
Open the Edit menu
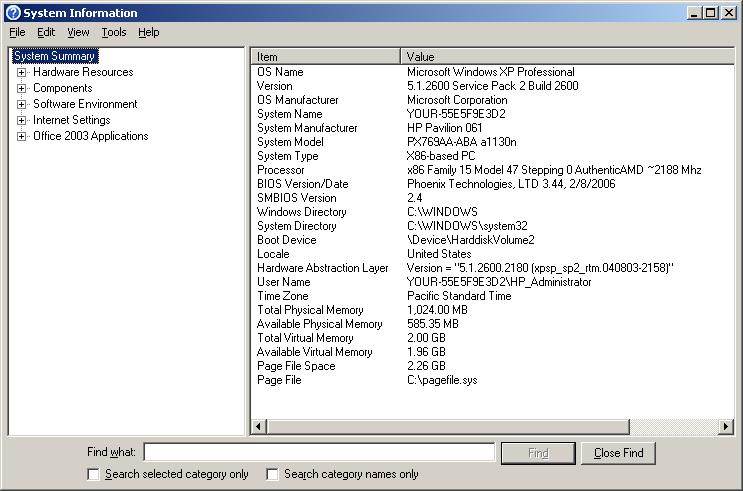[x=46, y=32]
